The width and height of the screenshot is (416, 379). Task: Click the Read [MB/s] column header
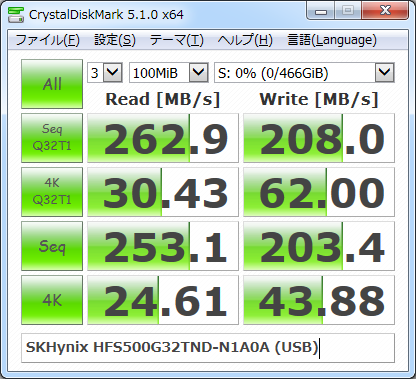click(x=163, y=99)
